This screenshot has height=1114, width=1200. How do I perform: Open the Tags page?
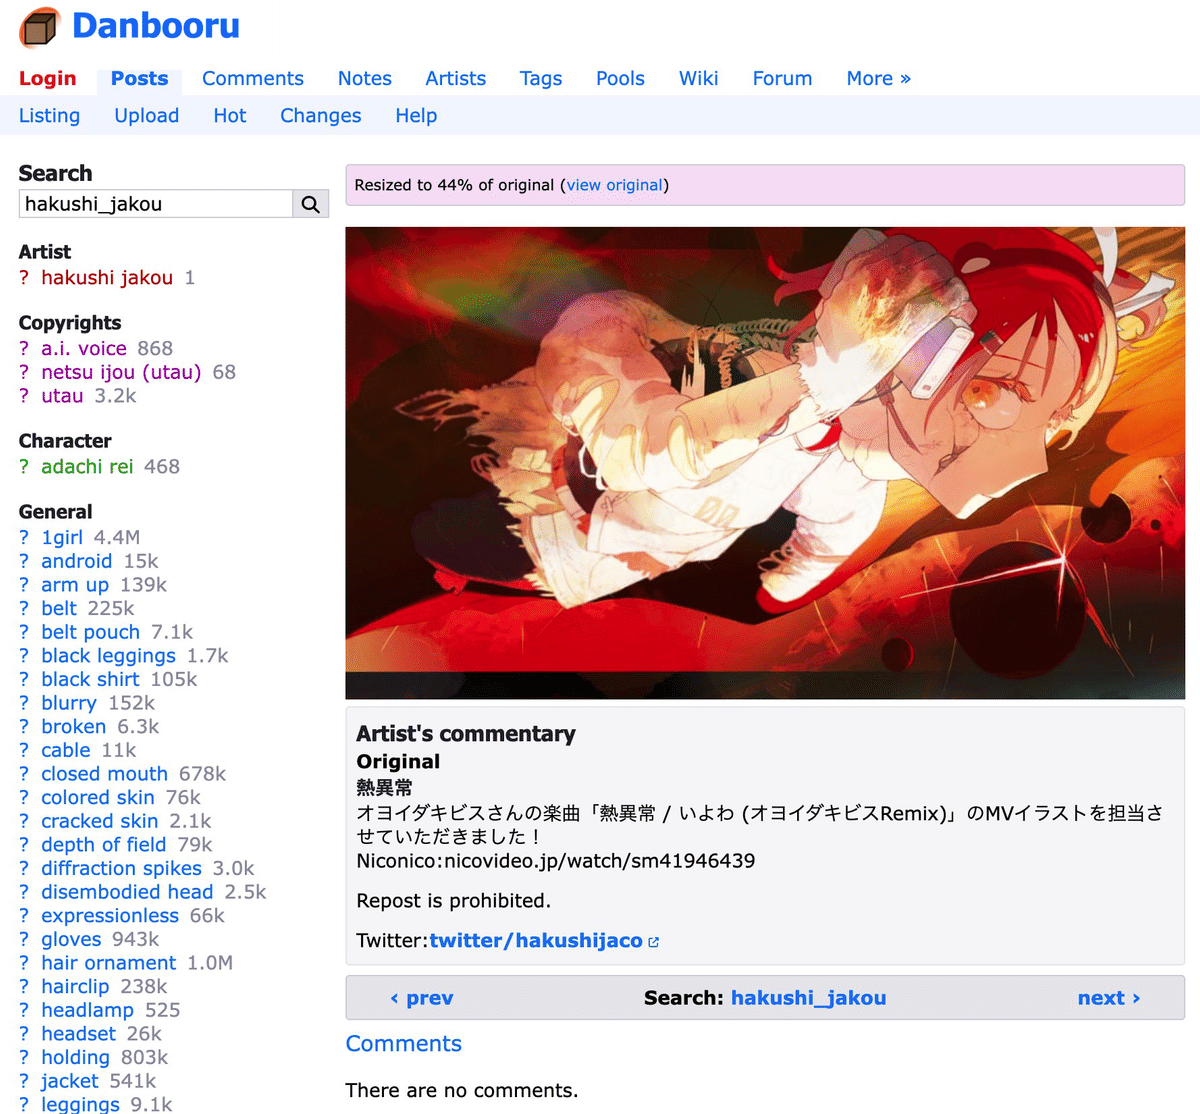click(541, 79)
